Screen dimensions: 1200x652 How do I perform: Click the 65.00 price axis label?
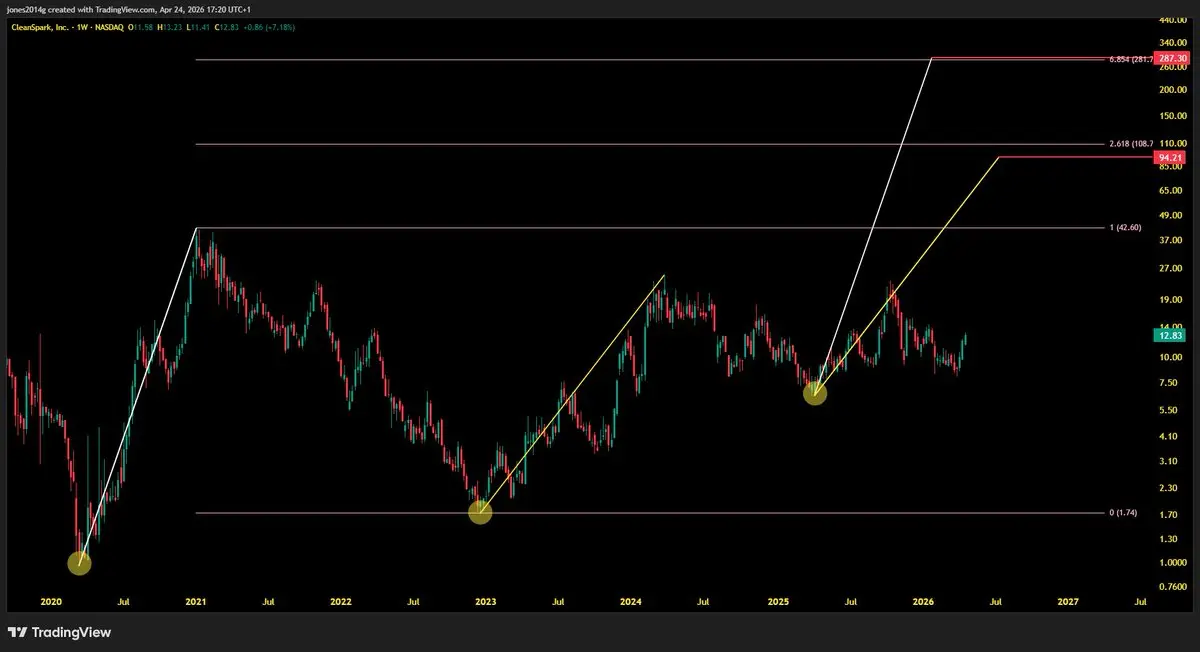point(1169,190)
